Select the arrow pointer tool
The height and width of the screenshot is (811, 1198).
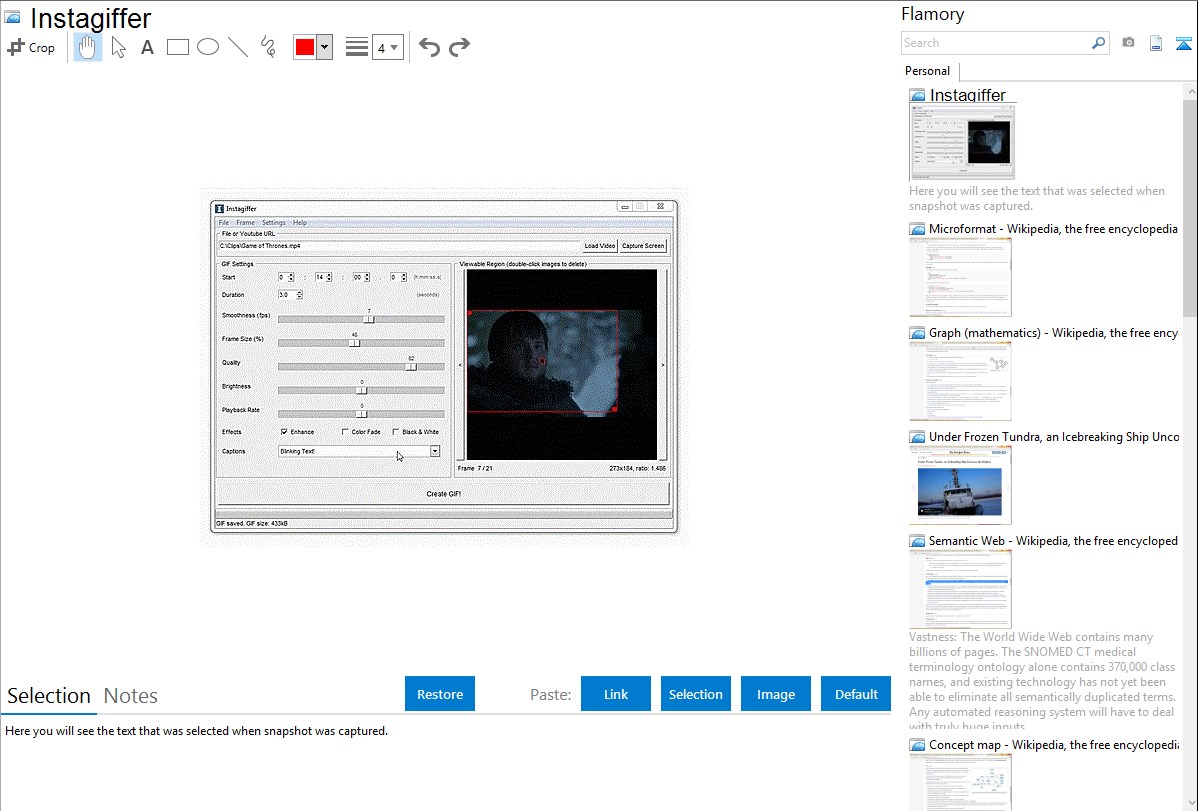pyautogui.click(x=118, y=47)
